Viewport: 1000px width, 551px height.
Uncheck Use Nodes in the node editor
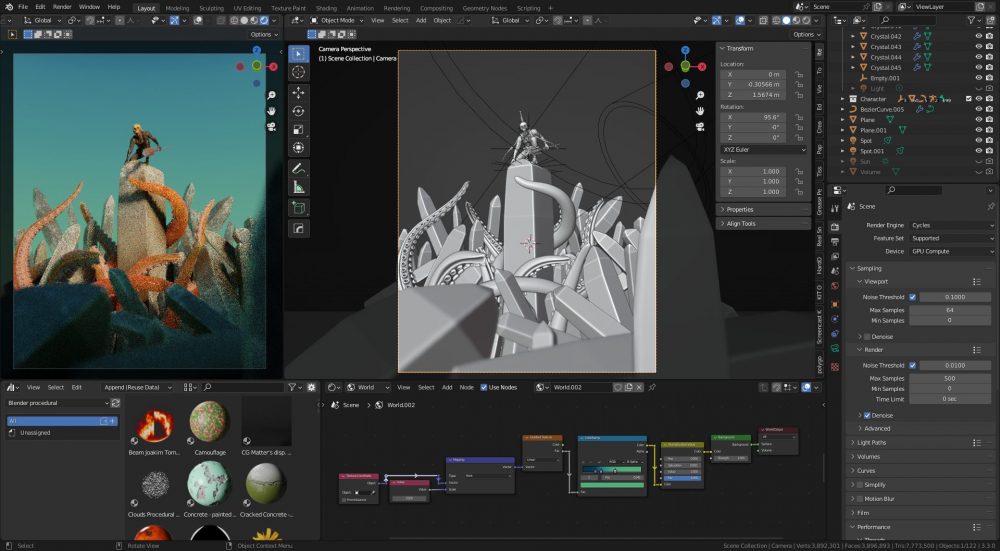click(483, 387)
